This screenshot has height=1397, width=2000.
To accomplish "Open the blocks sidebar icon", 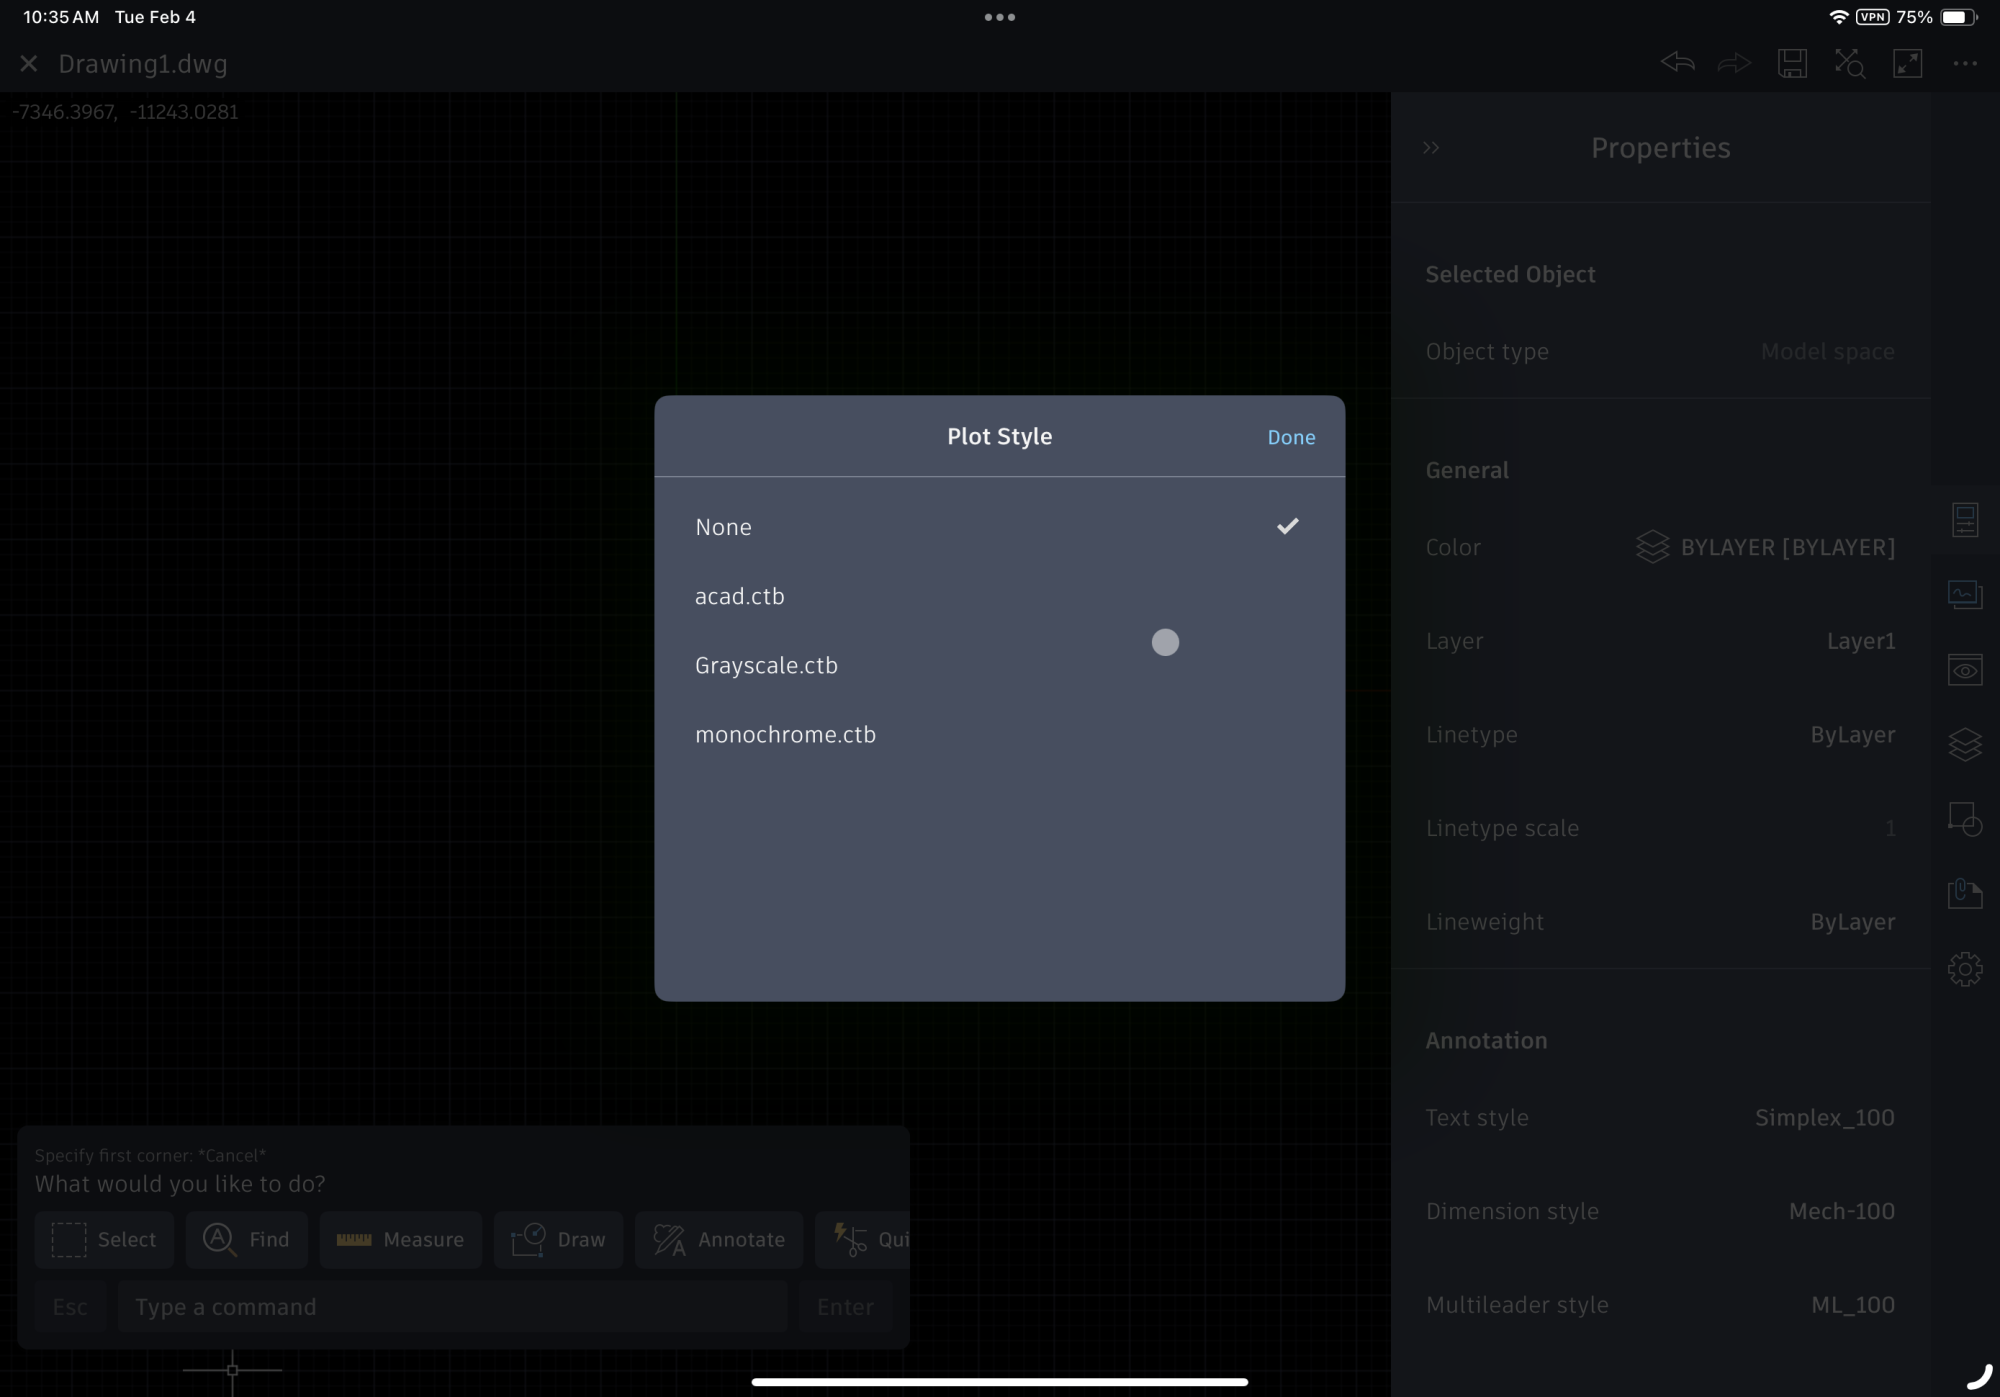I will pos(1964,819).
